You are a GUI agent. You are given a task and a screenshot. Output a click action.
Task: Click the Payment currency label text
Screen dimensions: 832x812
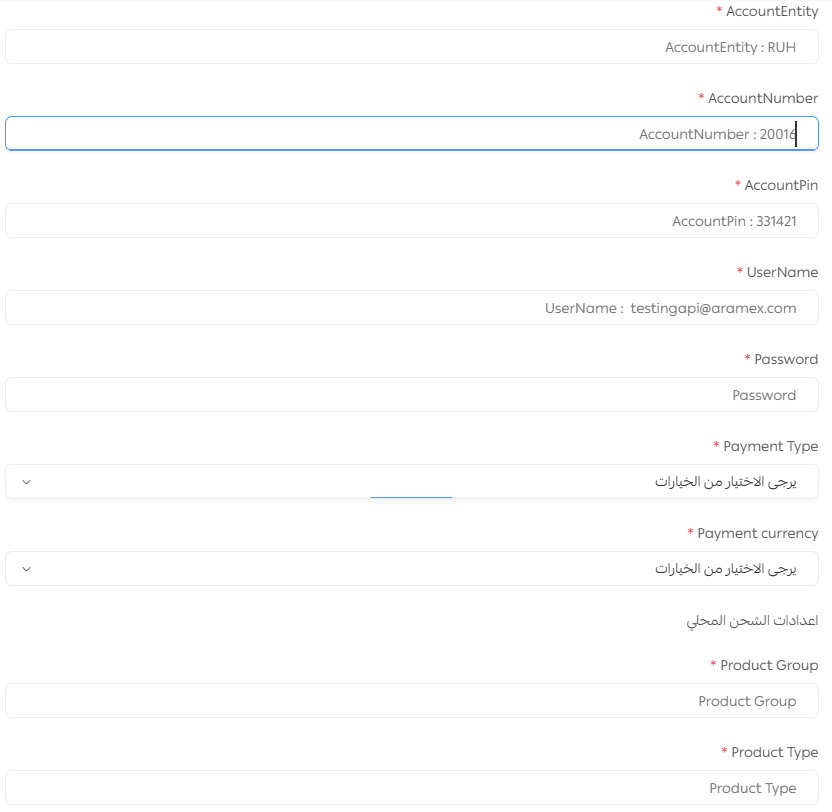757,533
